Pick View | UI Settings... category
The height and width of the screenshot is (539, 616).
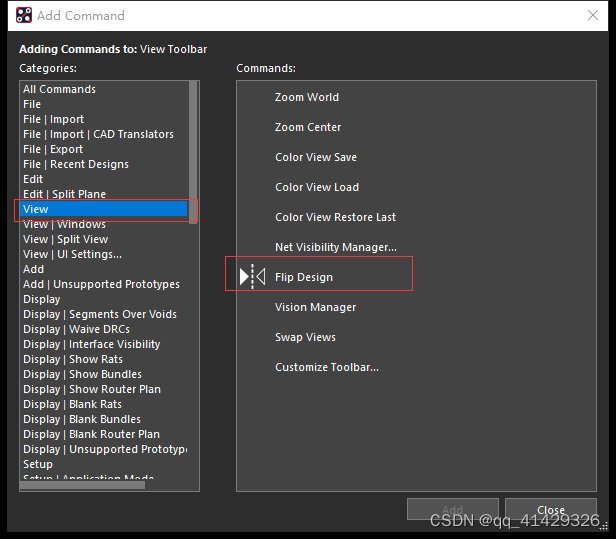pyautogui.click(x=72, y=254)
